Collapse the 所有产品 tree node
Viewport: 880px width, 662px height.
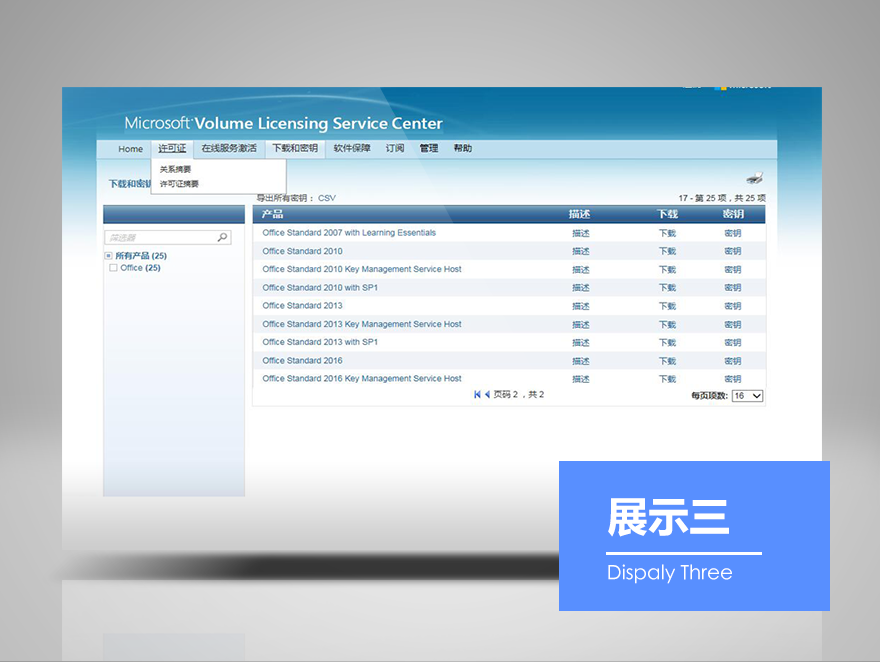(x=108, y=256)
